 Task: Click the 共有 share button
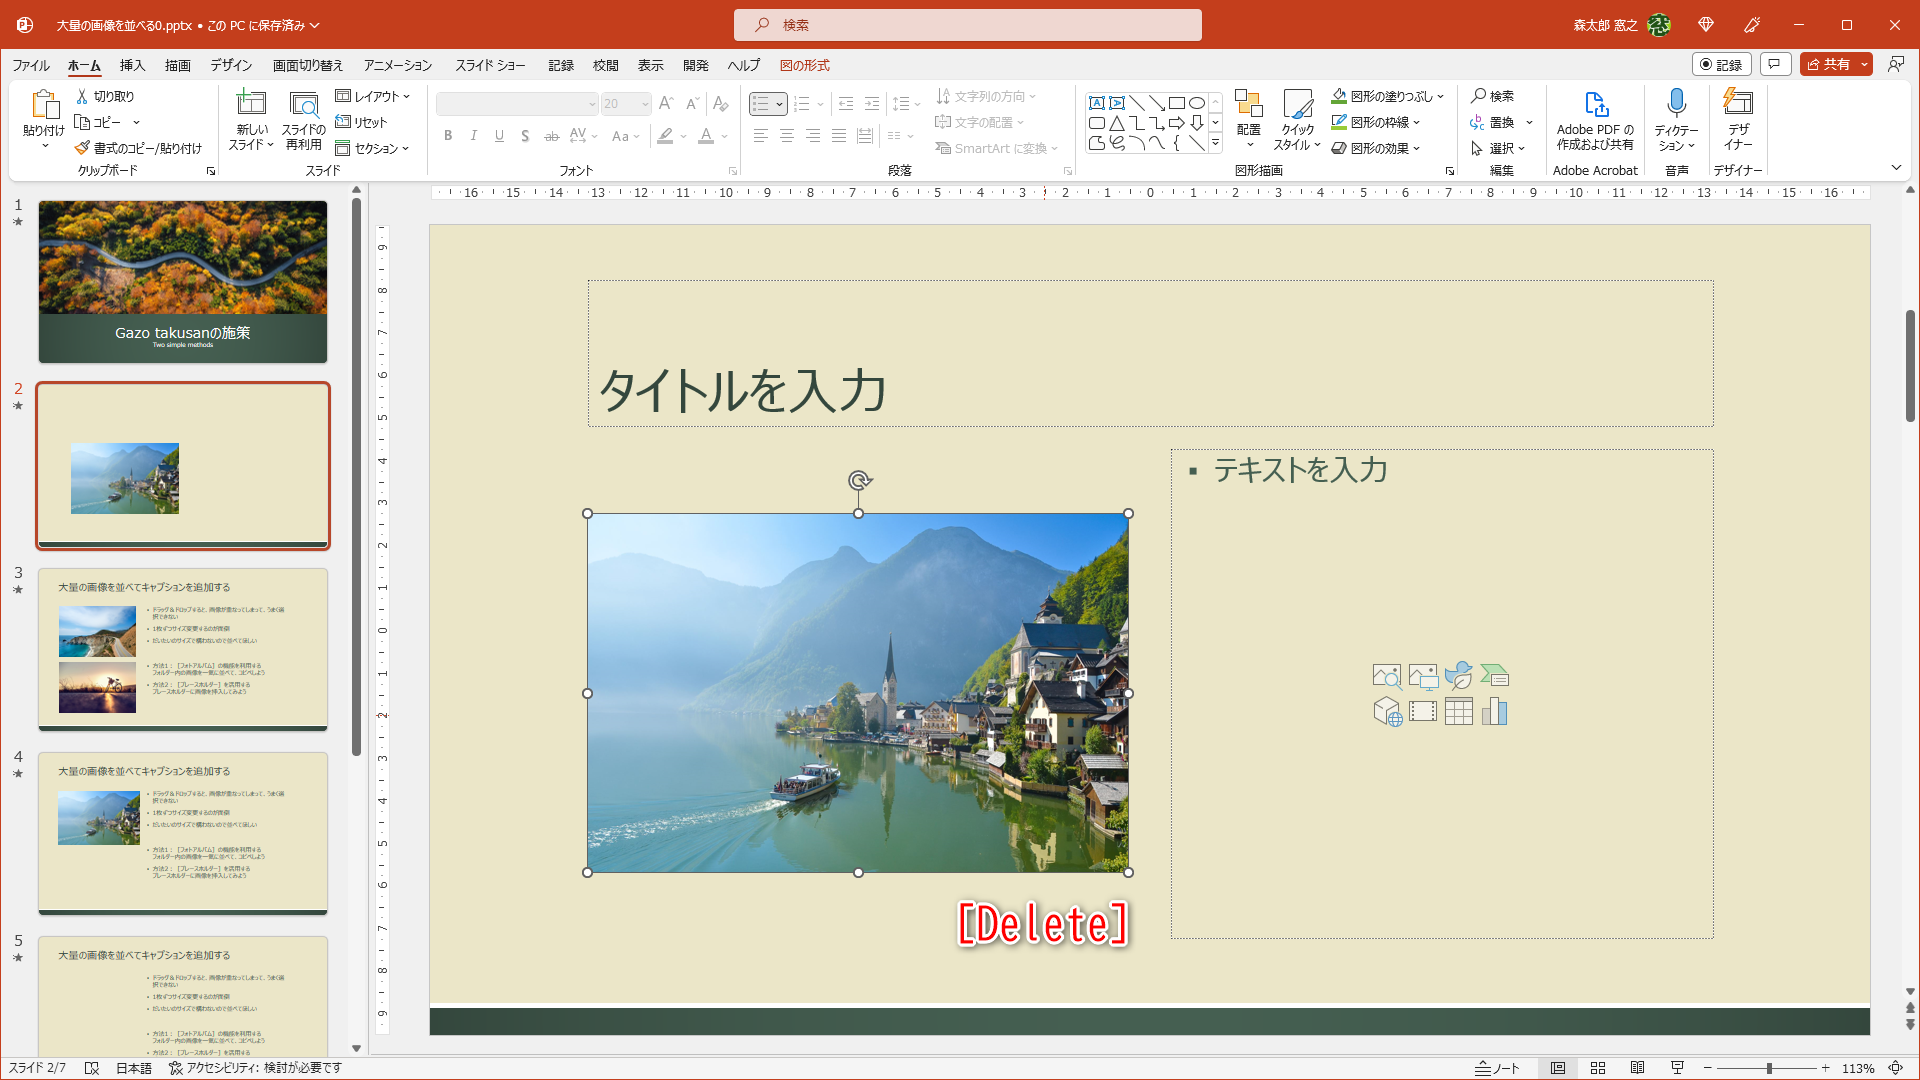(1834, 63)
